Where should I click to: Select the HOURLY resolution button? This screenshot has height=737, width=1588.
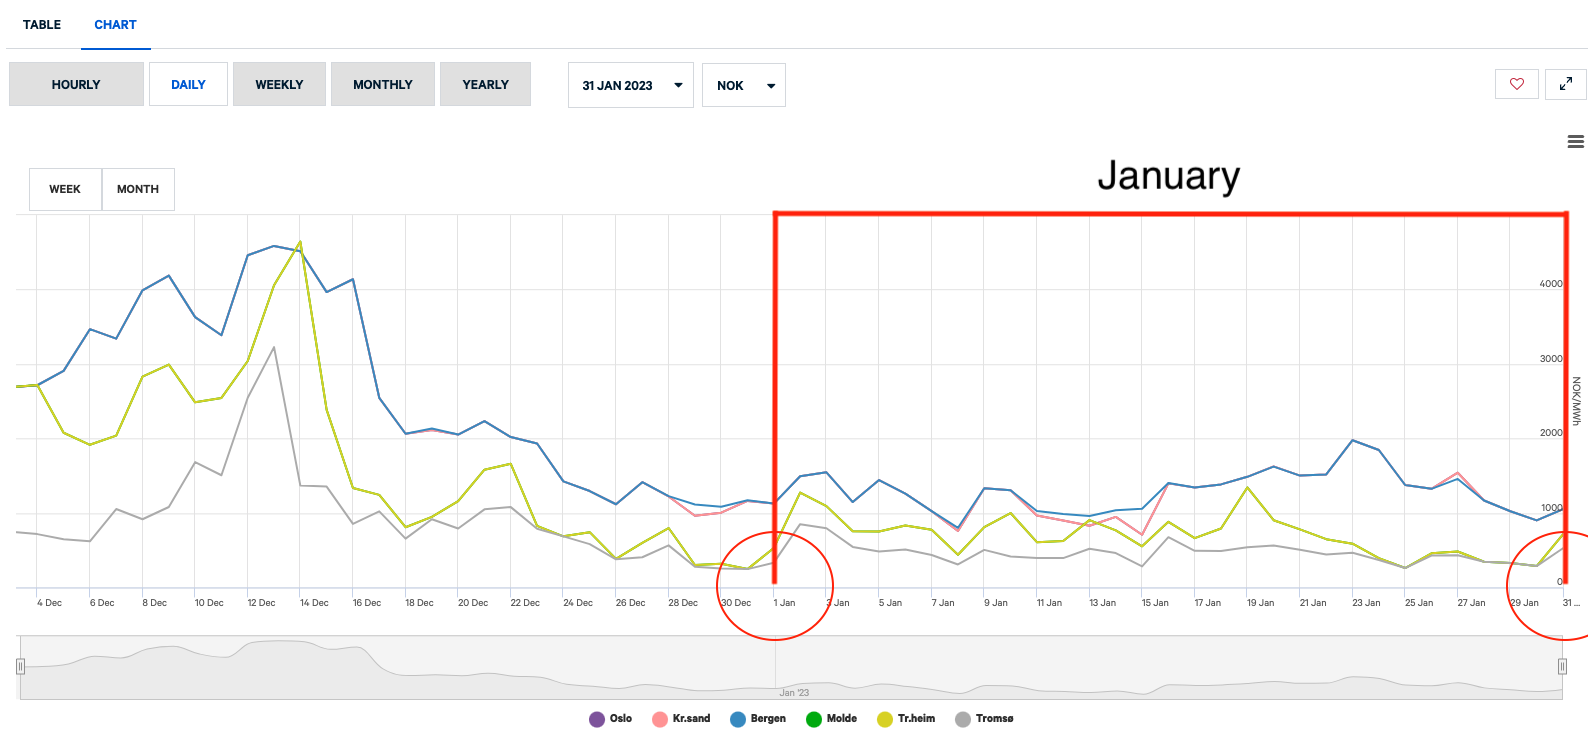(76, 84)
